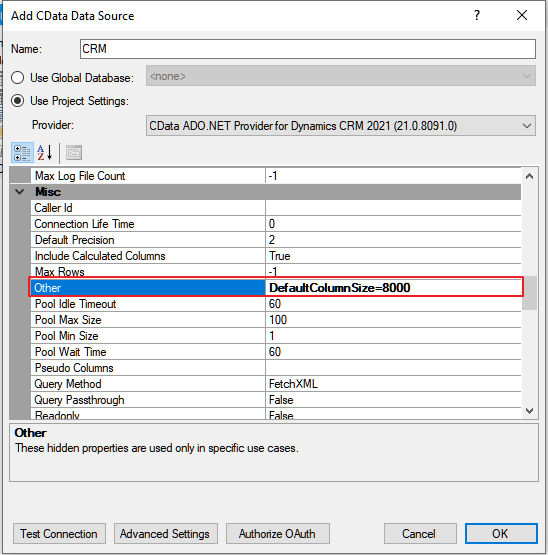Screen dimensions: 548x555
Task: Confirm with the OK button
Action: tap(501, 533)
